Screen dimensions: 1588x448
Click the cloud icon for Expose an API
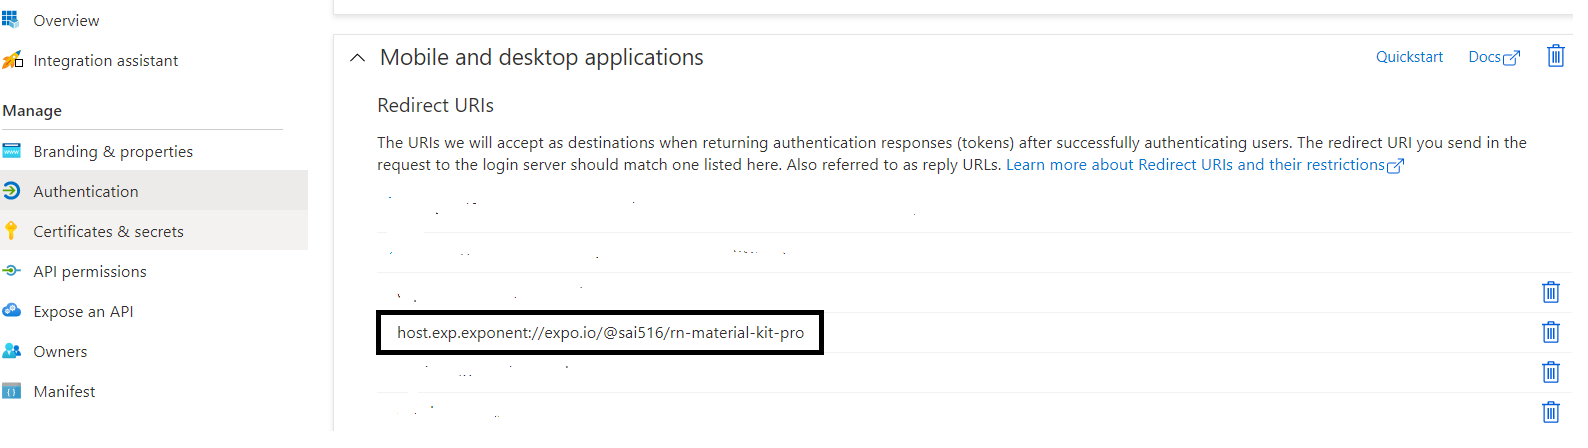point(11,311)
